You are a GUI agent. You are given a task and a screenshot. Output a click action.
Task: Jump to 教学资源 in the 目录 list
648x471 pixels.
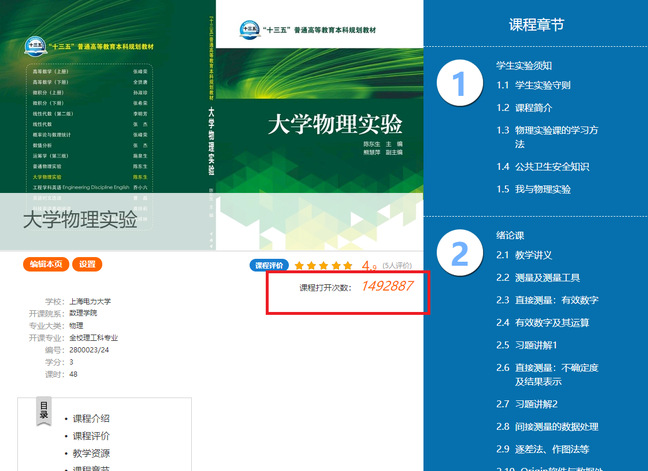[x=92, y=453]
